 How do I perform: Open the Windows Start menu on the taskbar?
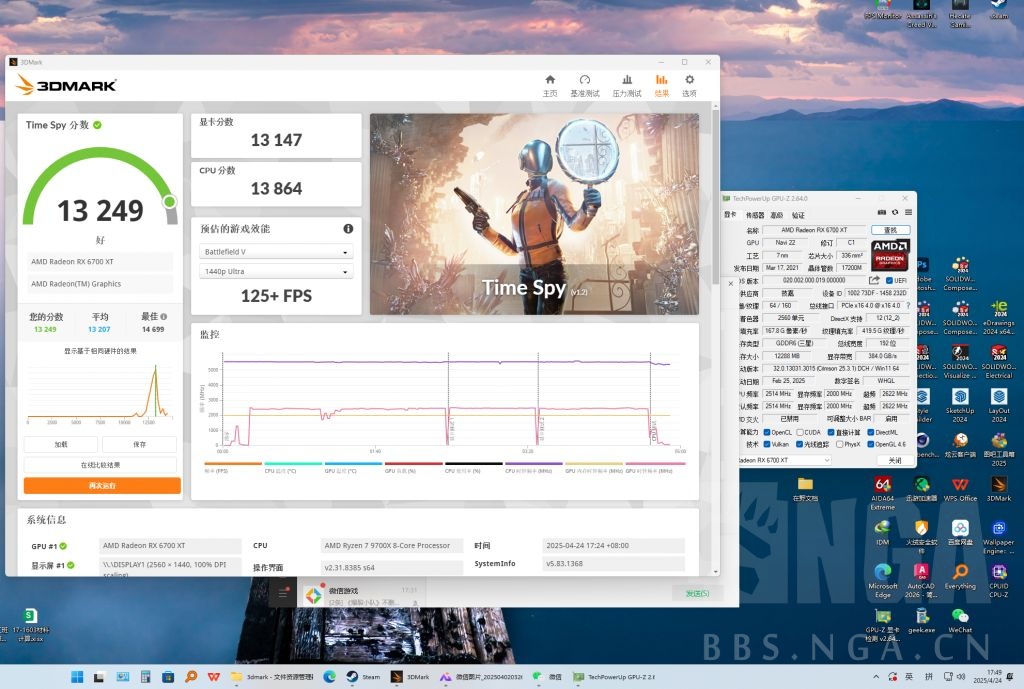(77, 677)
